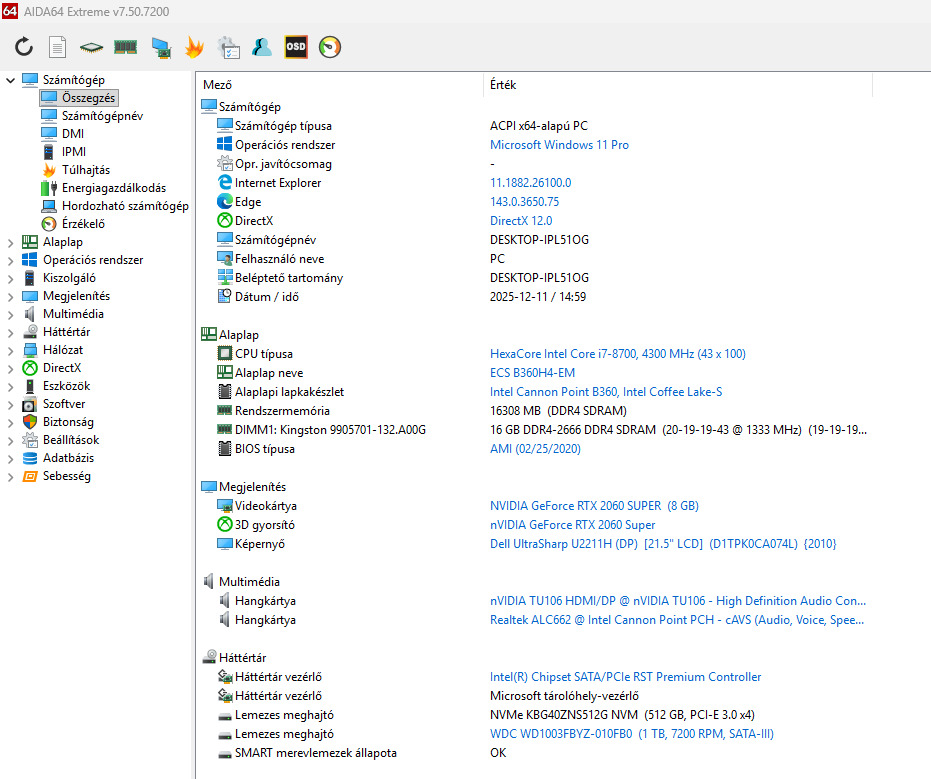Select the Számítógépnév row in the list
931x779 pixels.
tap(534, 240)
